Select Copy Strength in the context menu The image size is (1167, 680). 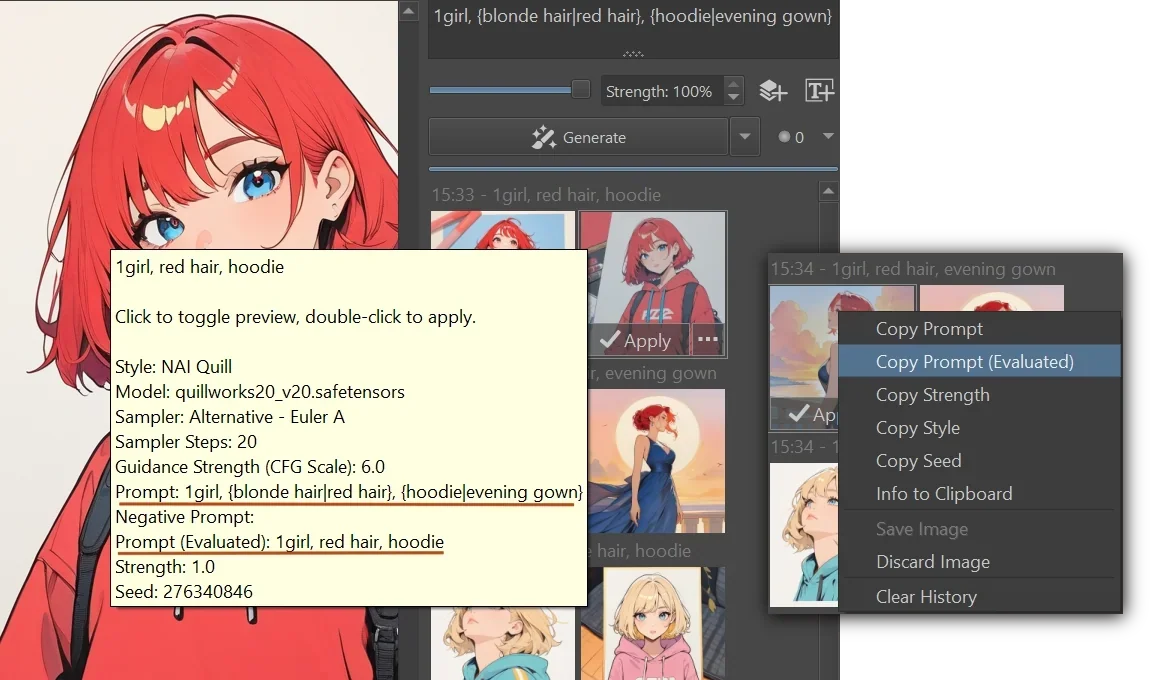pos(932,395)
